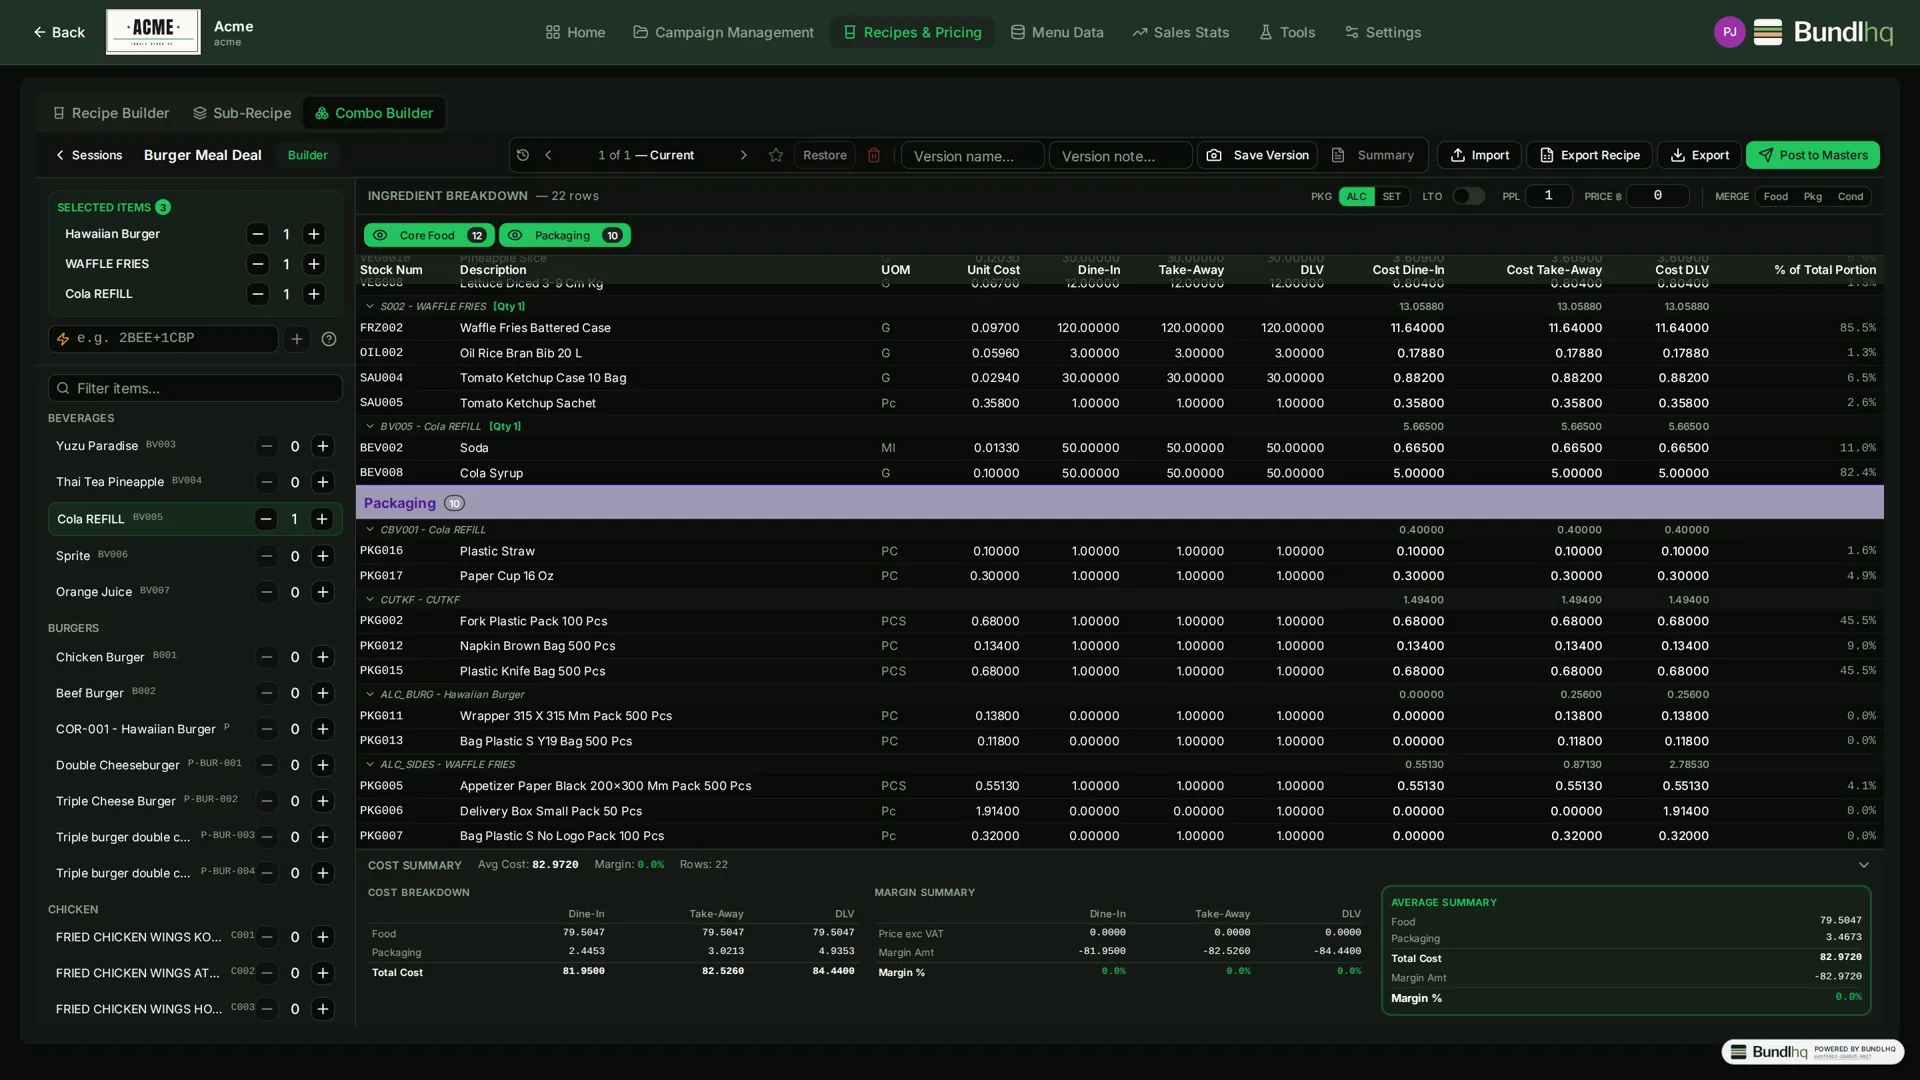Increase Sprite quantity with plus
This screenshot has height=1080, width=1920.
322,556
